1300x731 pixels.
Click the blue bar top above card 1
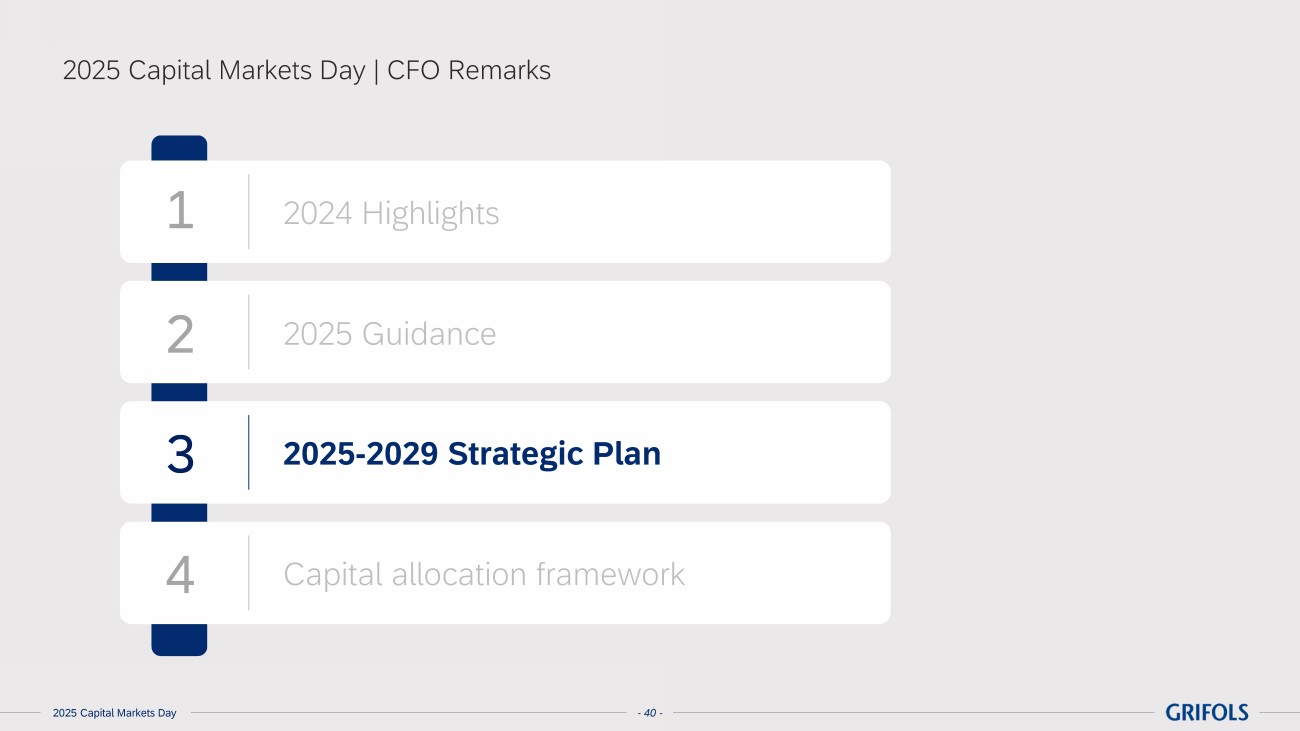click(179, 148)
